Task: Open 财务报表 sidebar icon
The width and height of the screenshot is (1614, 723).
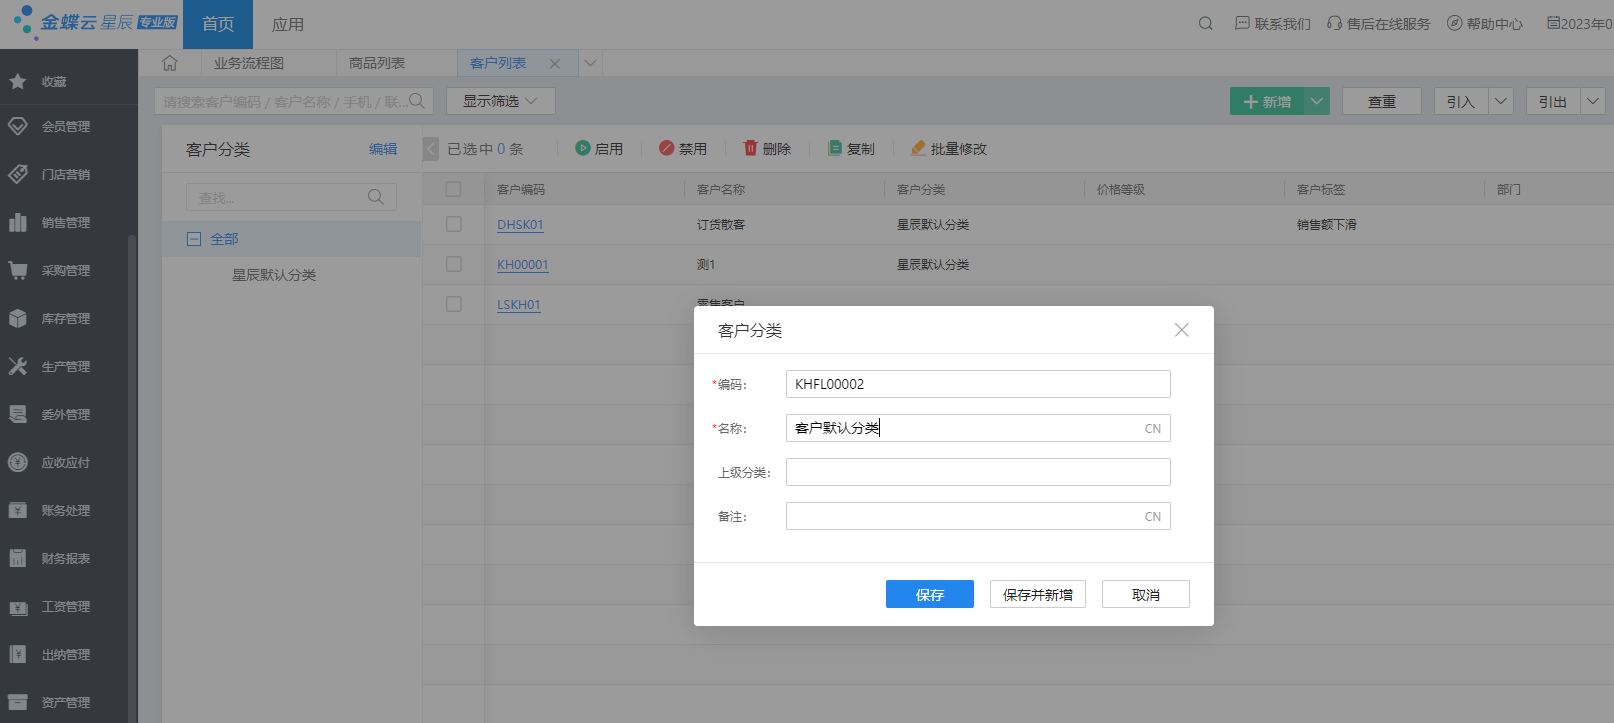Action: (18, 558)
